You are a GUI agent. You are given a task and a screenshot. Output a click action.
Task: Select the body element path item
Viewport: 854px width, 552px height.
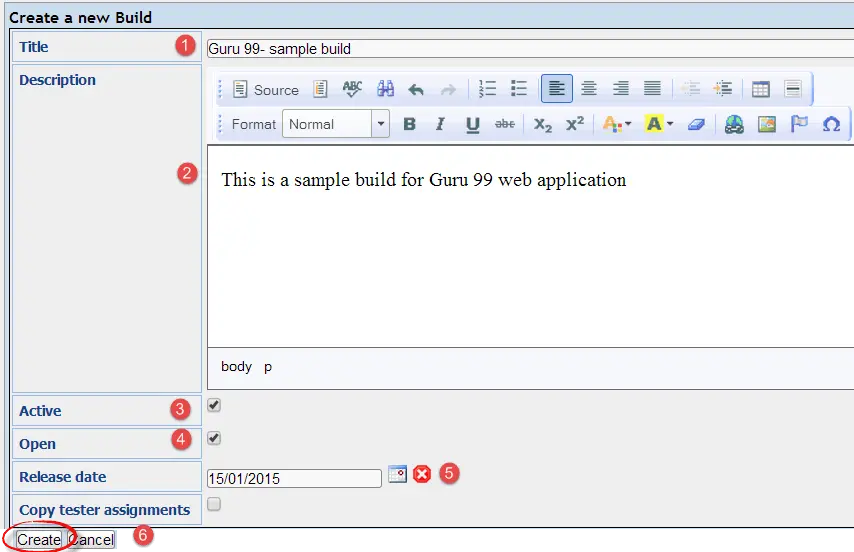click(236, 366)
